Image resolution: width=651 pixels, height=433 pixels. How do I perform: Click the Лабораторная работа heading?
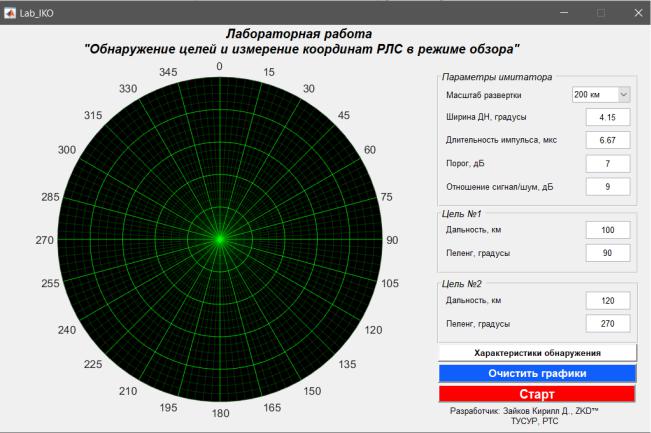[x=299, y=34]
